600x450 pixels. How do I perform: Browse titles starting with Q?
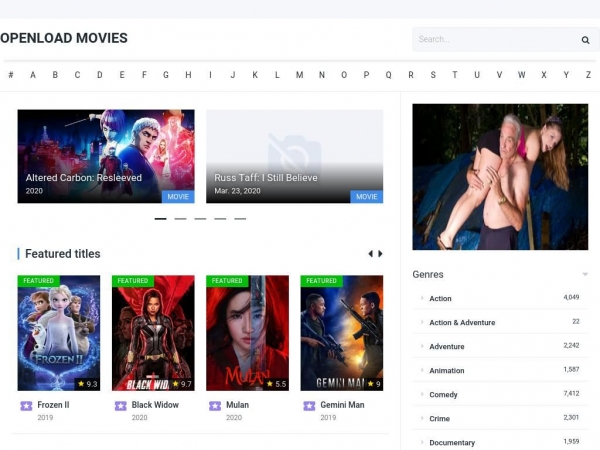388,75
